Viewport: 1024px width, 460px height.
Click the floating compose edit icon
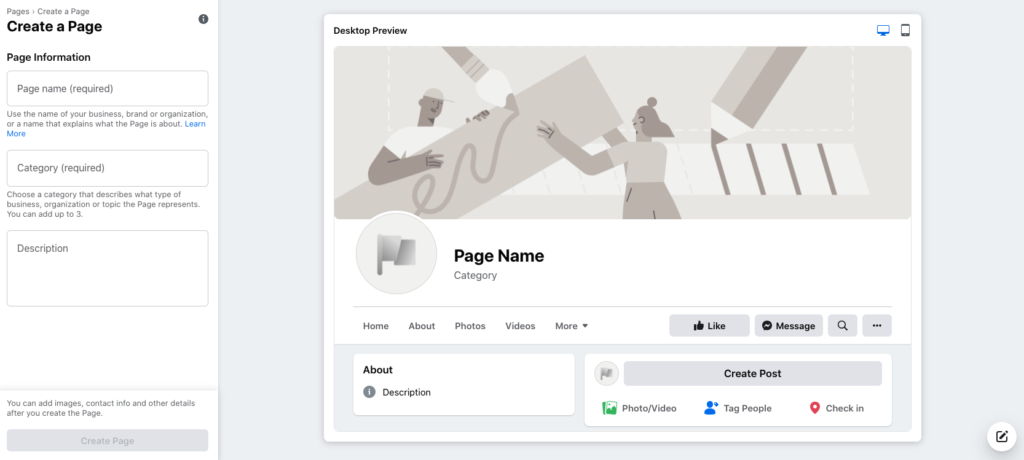[x=1001, y=436]
